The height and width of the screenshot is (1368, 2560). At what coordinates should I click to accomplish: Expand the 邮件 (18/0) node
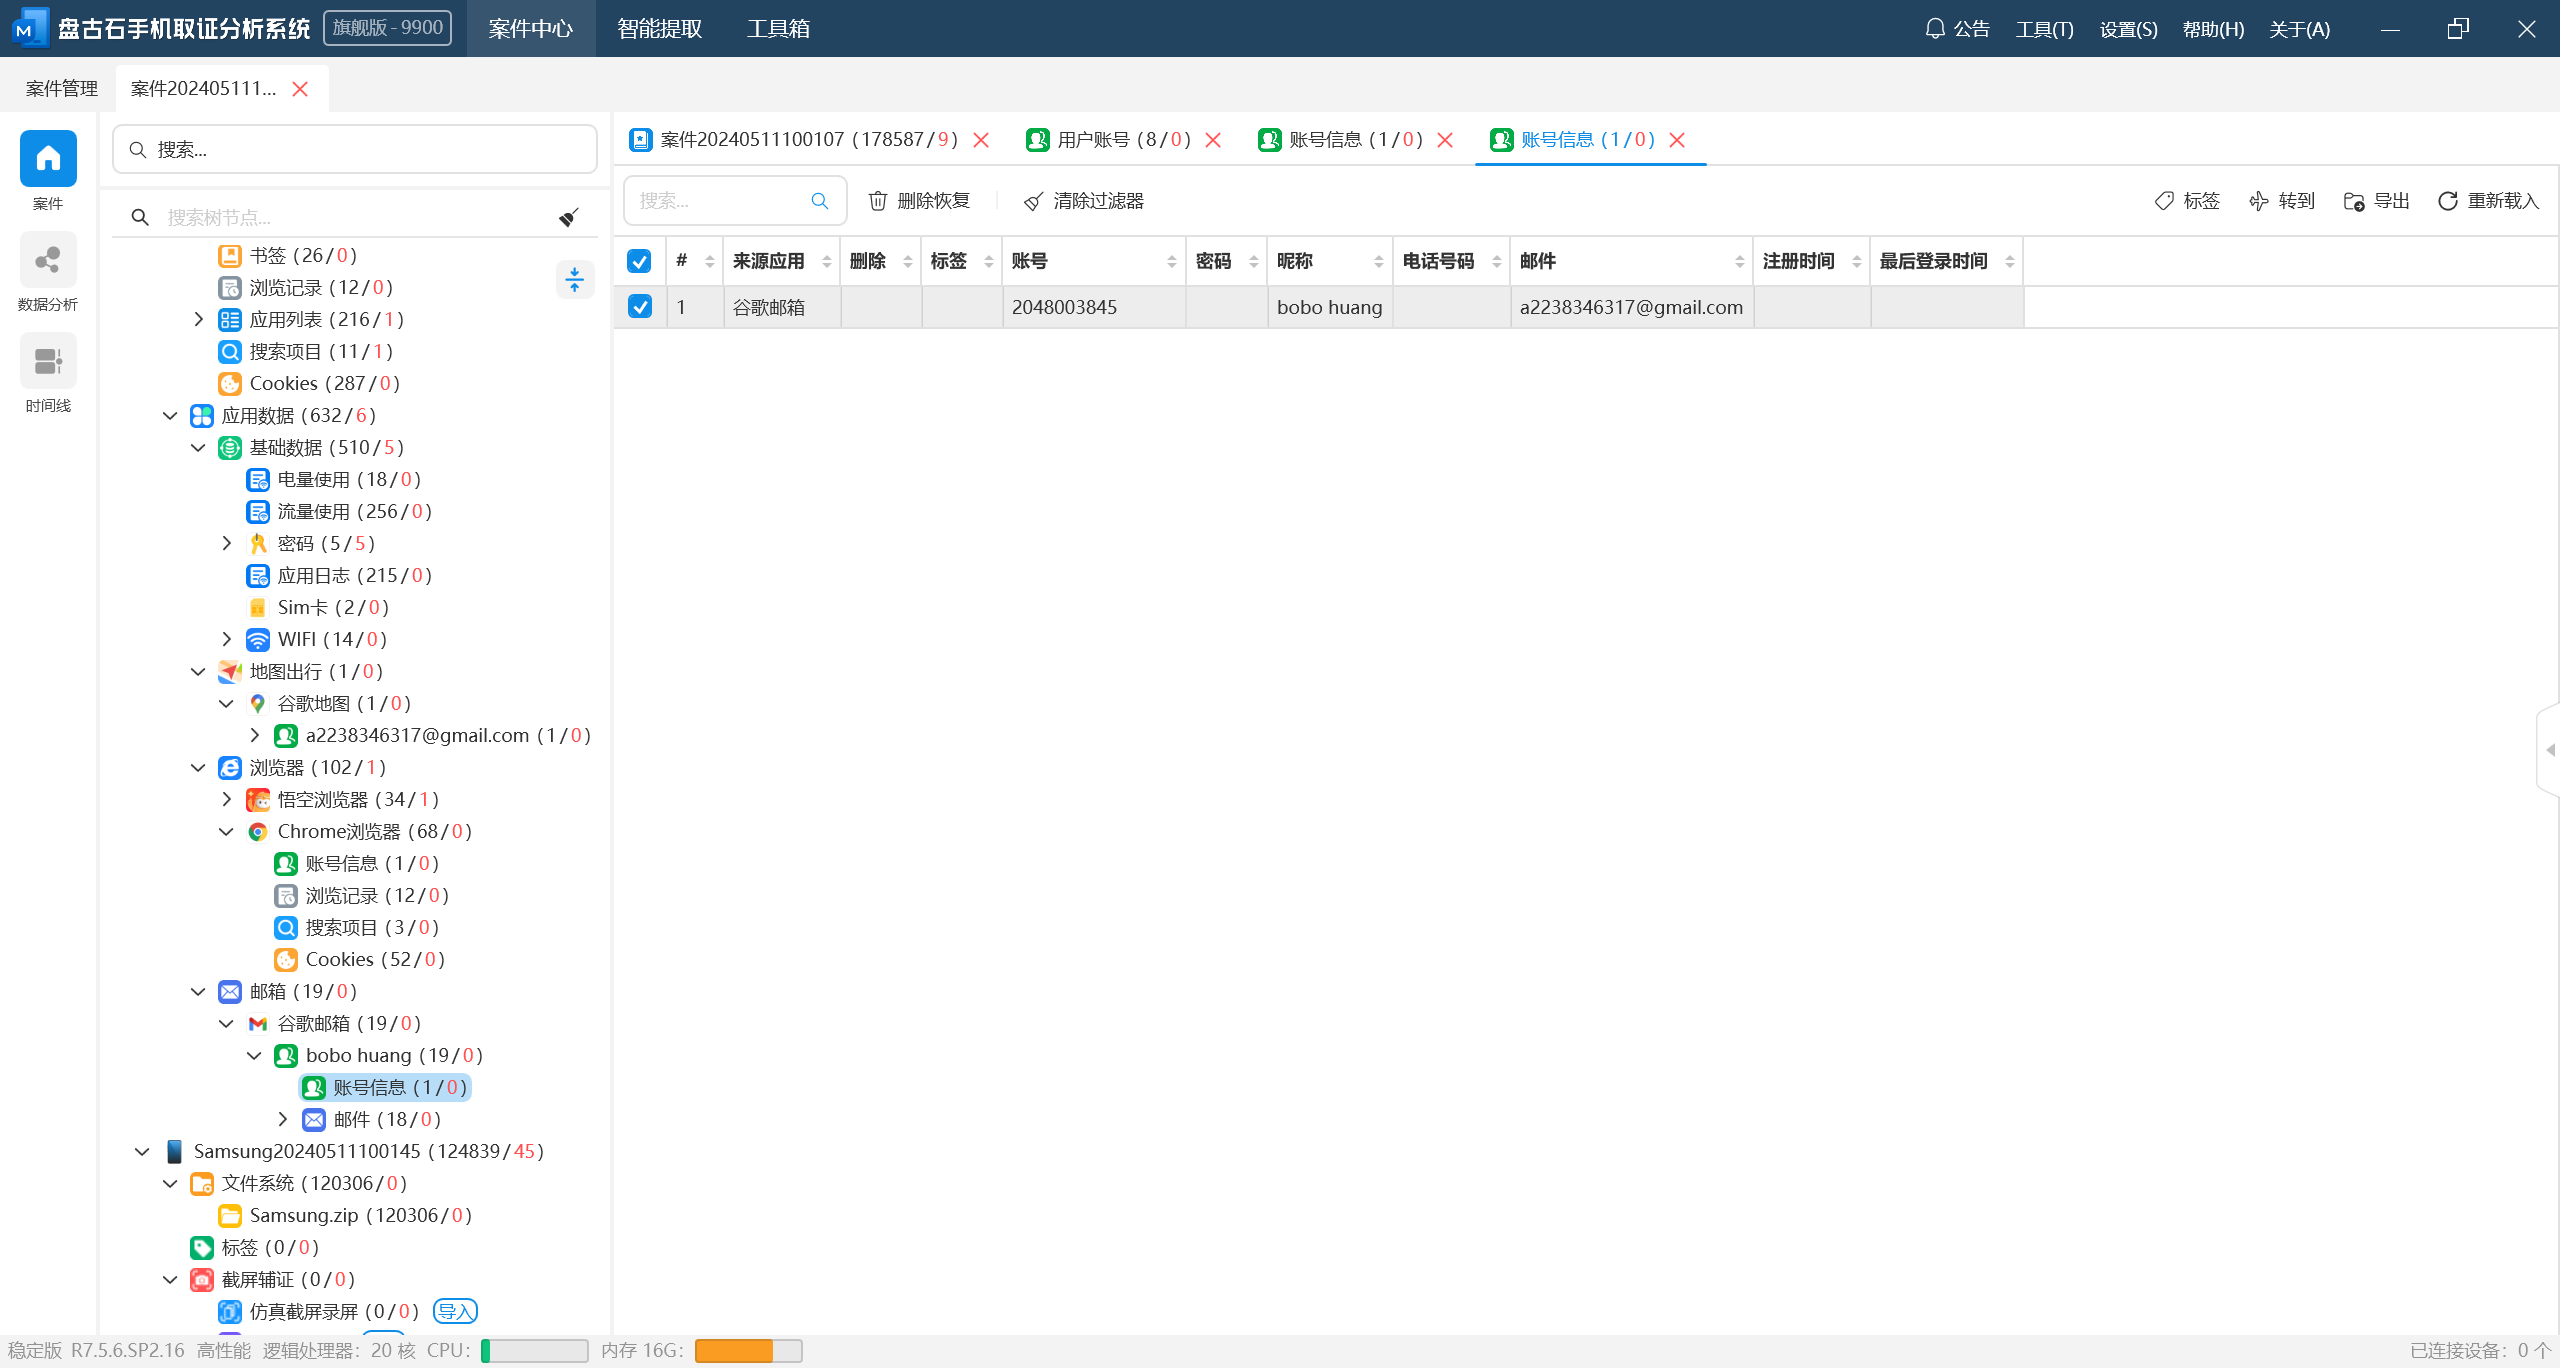pos(283,1119)
